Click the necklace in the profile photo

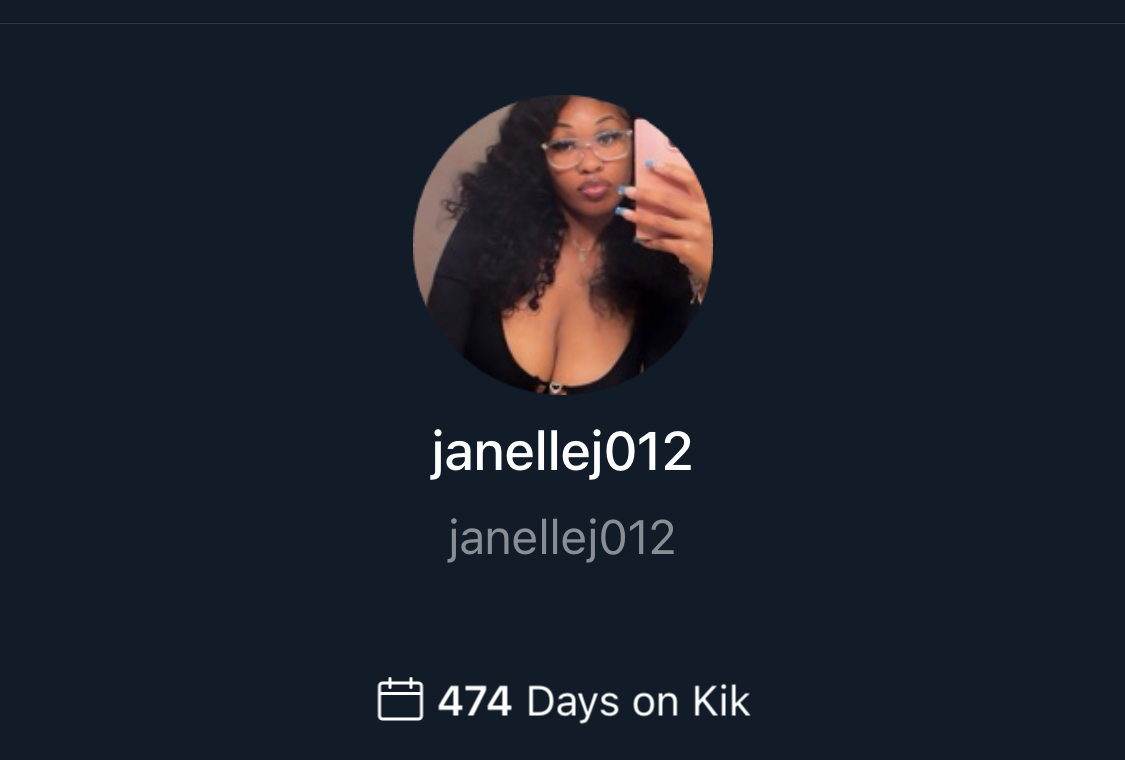[x=581, y=250]
